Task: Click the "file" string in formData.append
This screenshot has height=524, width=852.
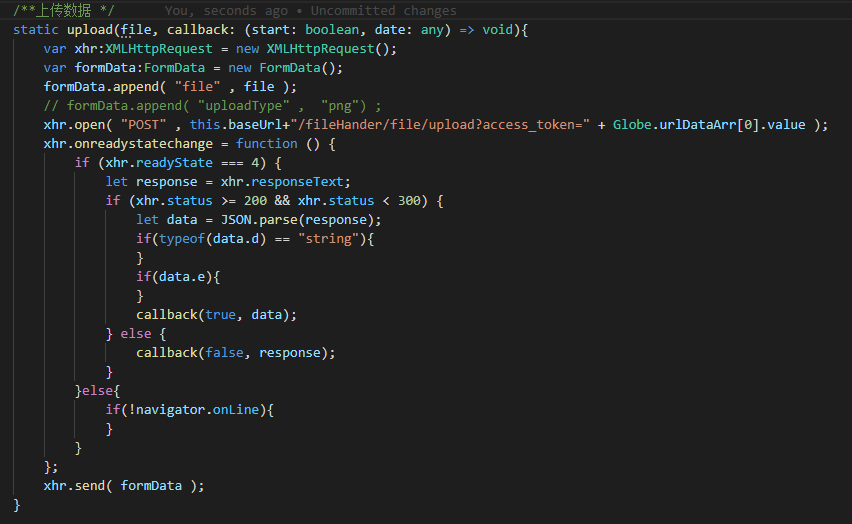Action: point(197,87)
